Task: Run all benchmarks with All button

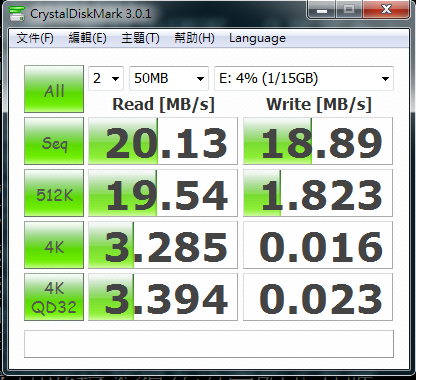Action: tap(54, 89)
